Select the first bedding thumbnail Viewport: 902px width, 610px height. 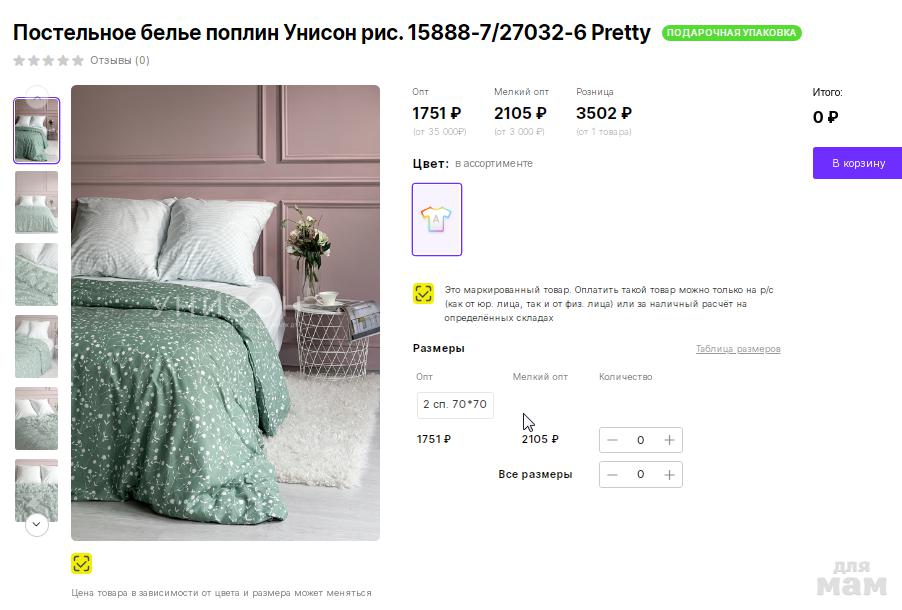click(37, 130)
